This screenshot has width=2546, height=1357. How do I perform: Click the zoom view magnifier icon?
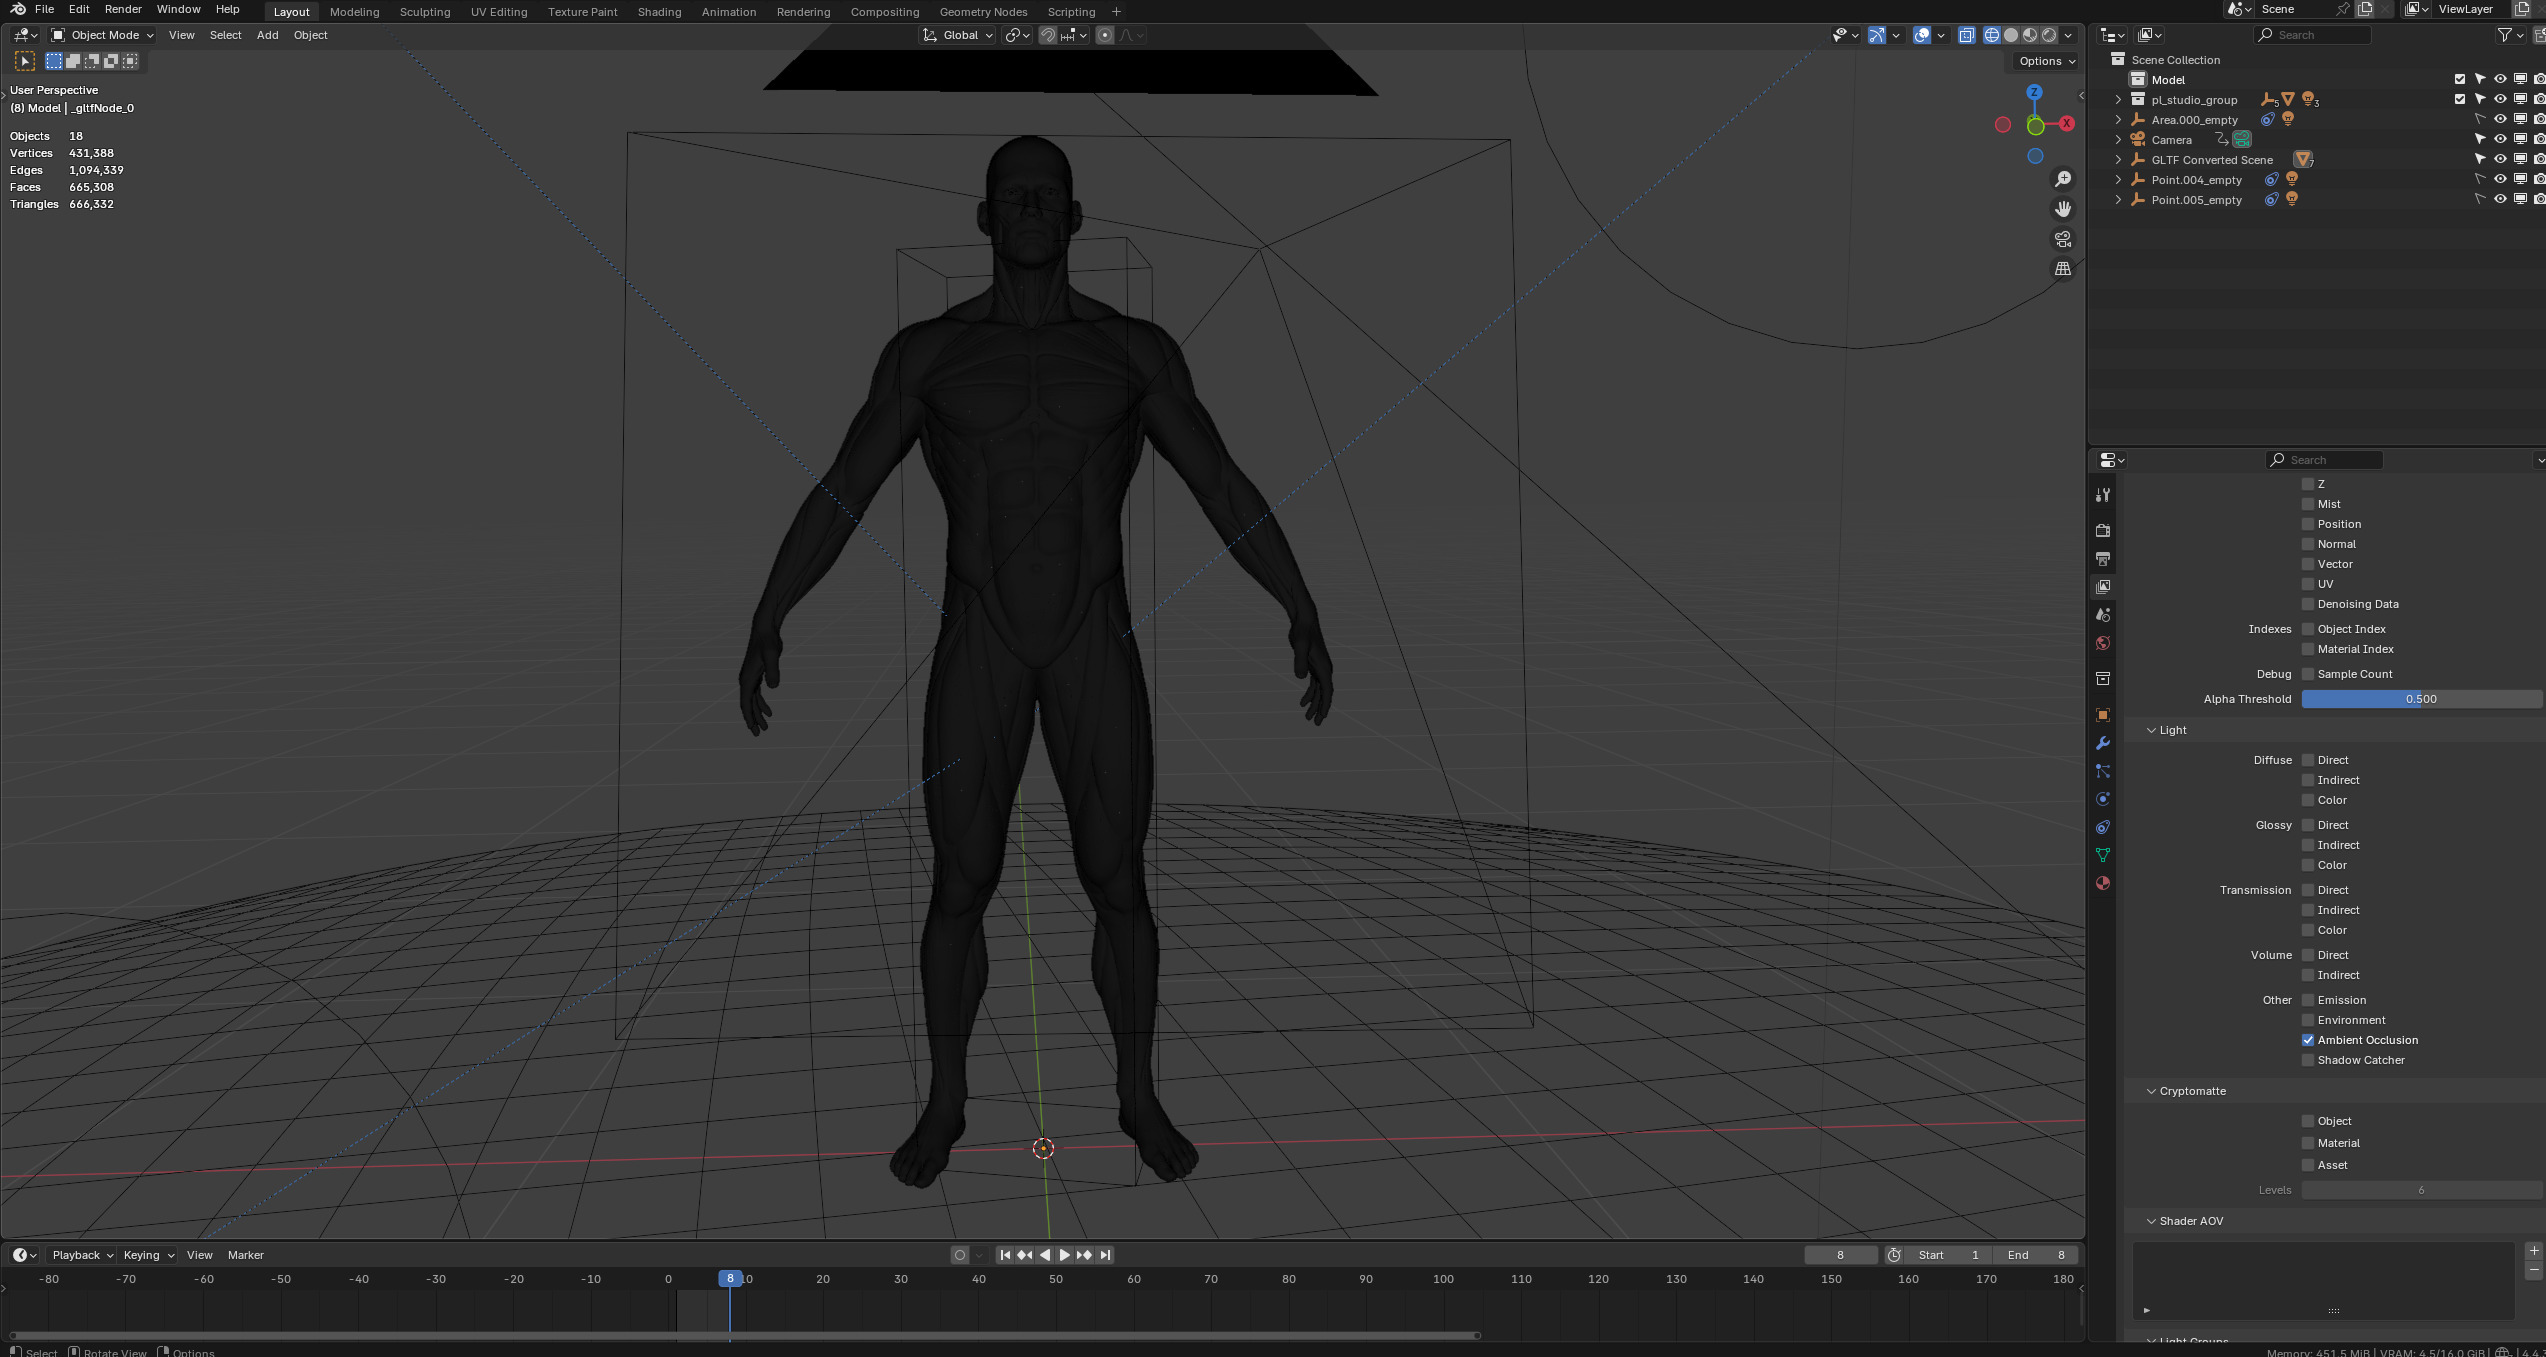click(2063, 179)
